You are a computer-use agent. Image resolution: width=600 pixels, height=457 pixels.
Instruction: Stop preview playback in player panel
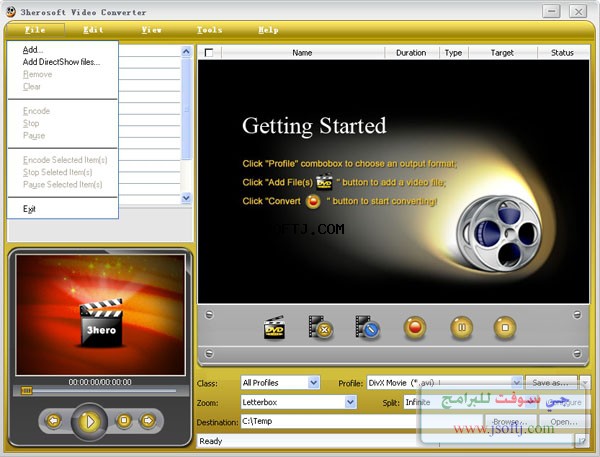(x=124, y=421)
